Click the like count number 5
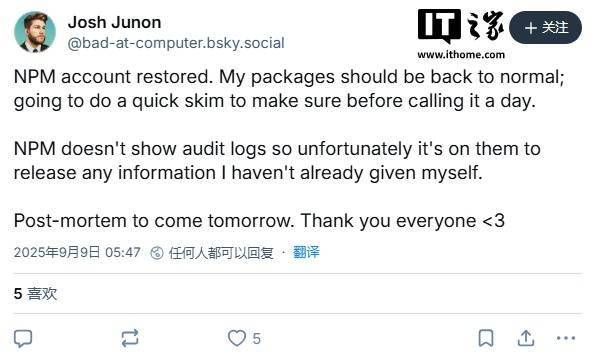 [257, 338]
